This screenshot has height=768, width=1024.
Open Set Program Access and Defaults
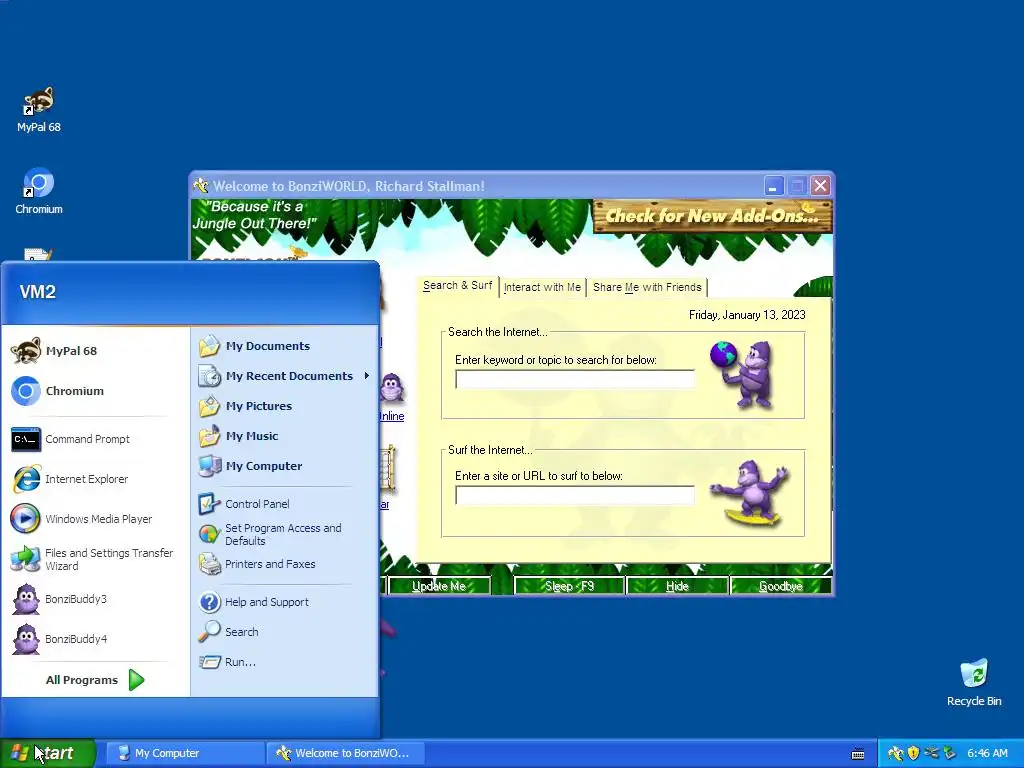(284, 534)
